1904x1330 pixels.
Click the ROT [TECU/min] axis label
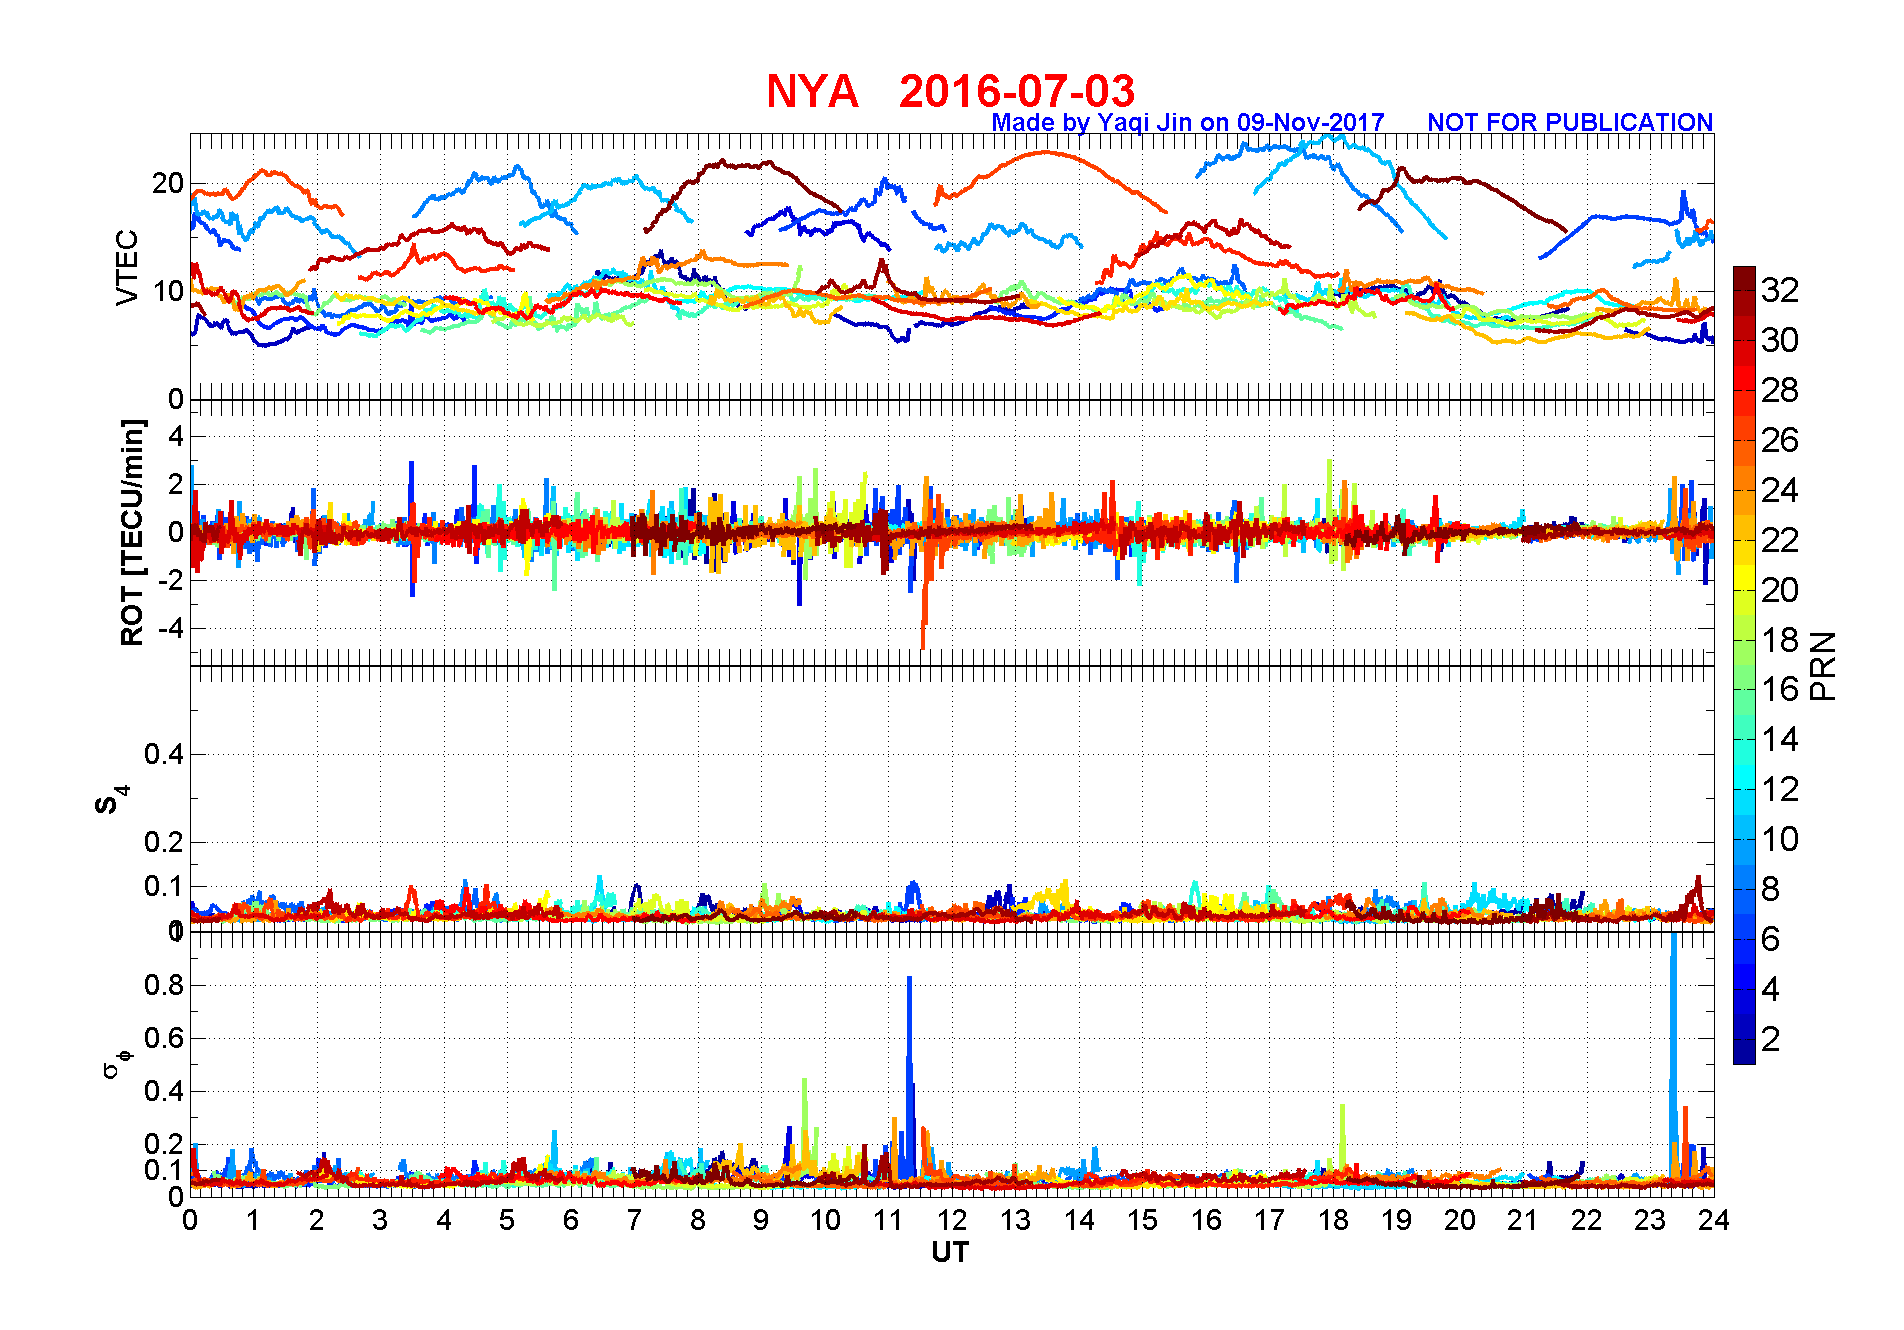[x=132, y=532]
